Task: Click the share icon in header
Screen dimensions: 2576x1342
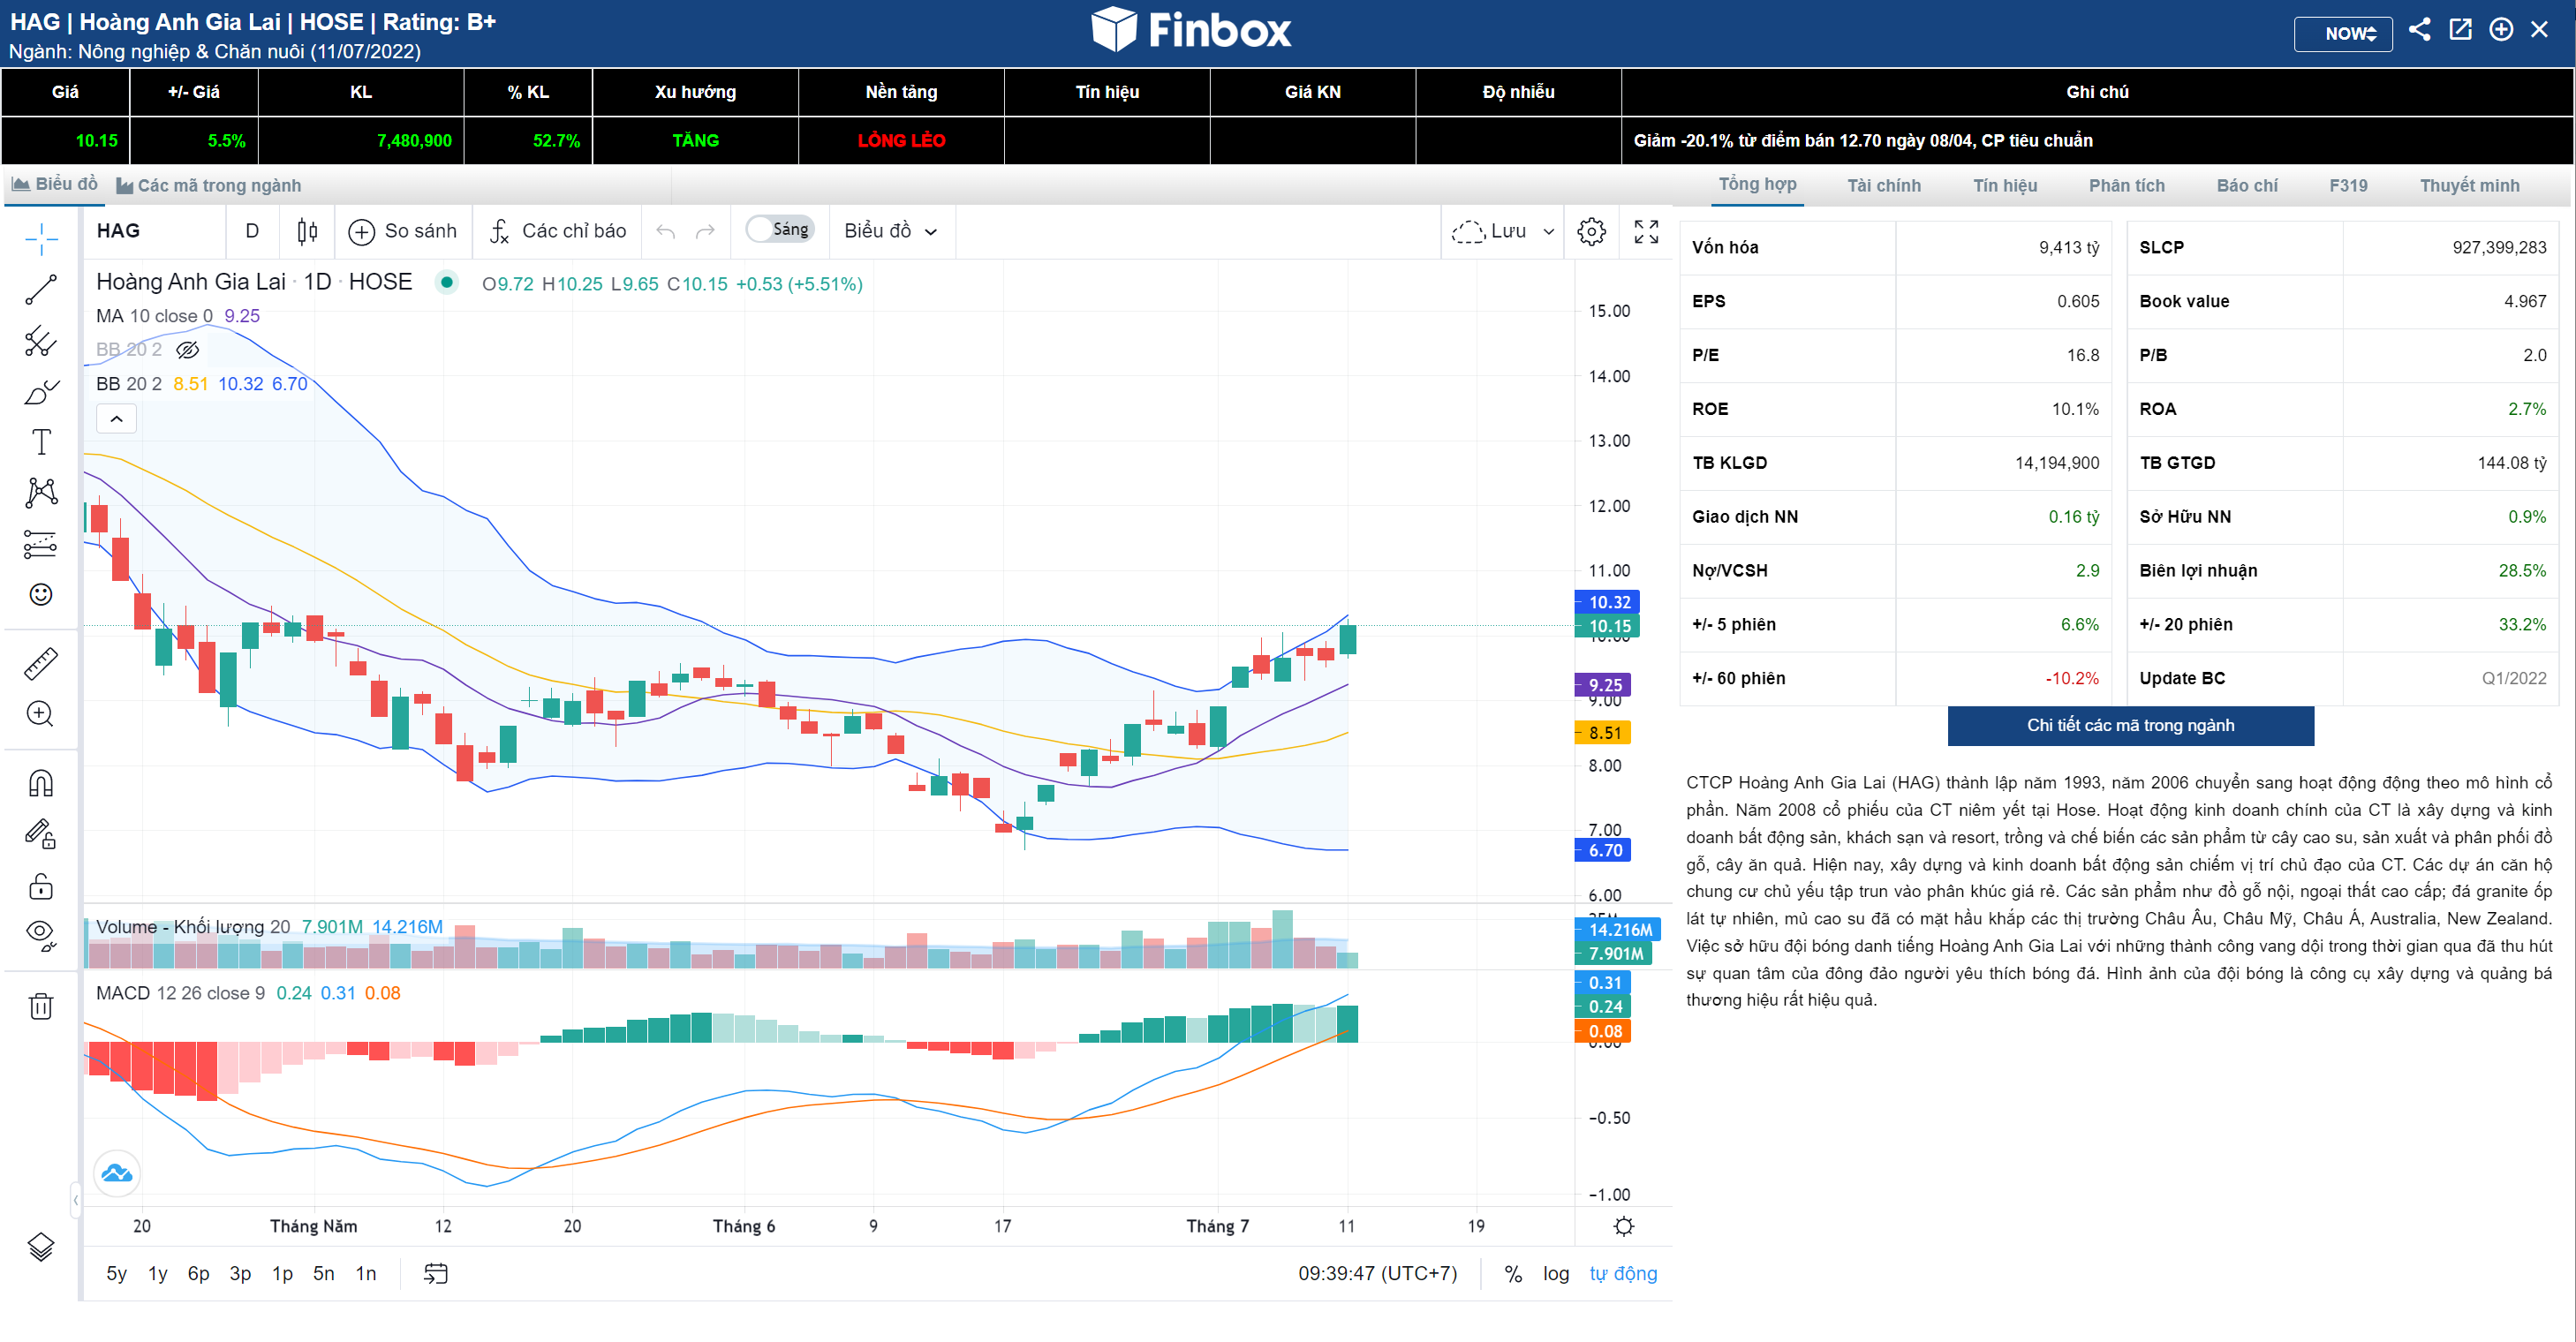Action: click(2419, 30)
